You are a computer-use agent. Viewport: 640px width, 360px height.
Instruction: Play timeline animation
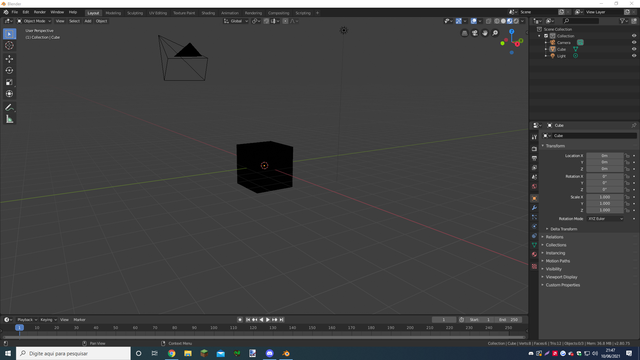[268, 320]
